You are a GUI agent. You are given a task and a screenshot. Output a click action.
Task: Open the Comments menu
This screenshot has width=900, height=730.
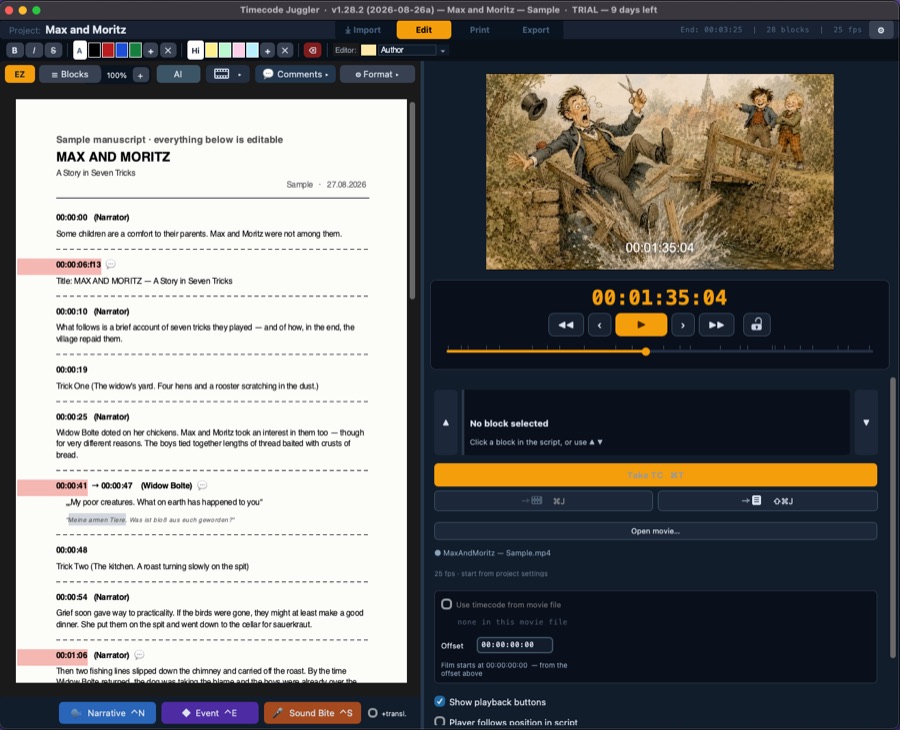[296, 74]
